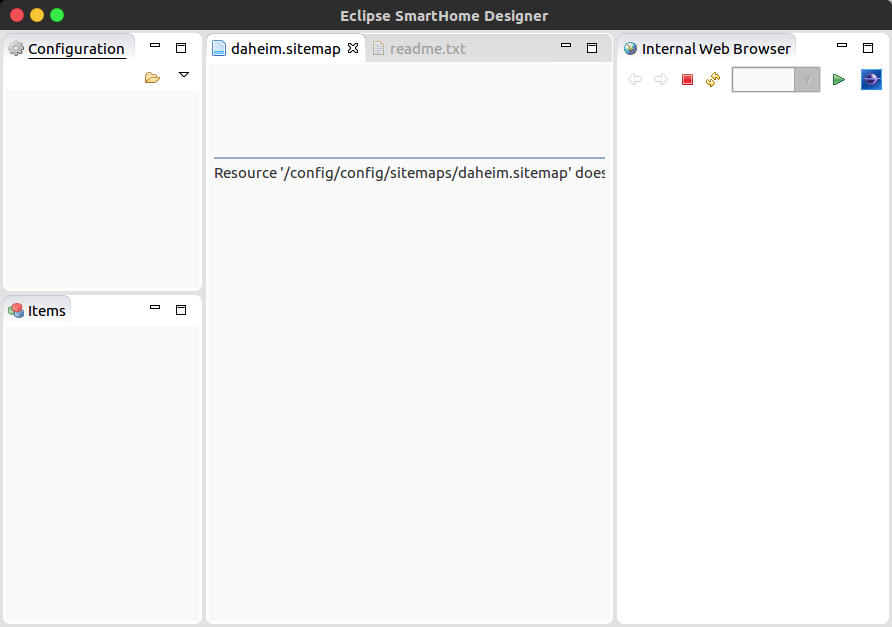892x627 pixels.
Task: Select the Internal Web Browser tab
Action: 707,49
